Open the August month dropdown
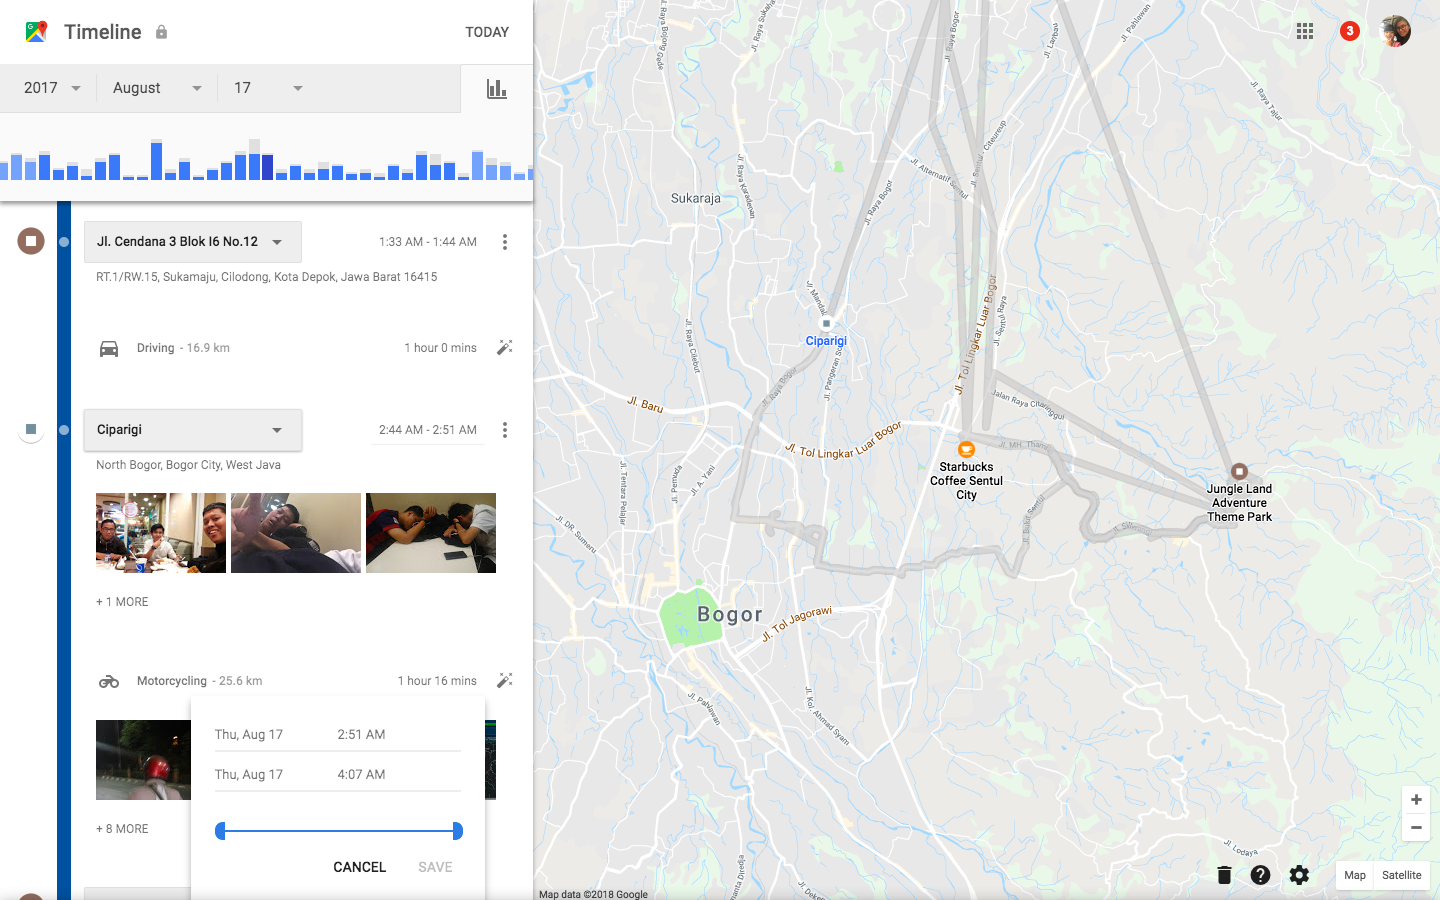1440x900 pixels. pos(157,88)
